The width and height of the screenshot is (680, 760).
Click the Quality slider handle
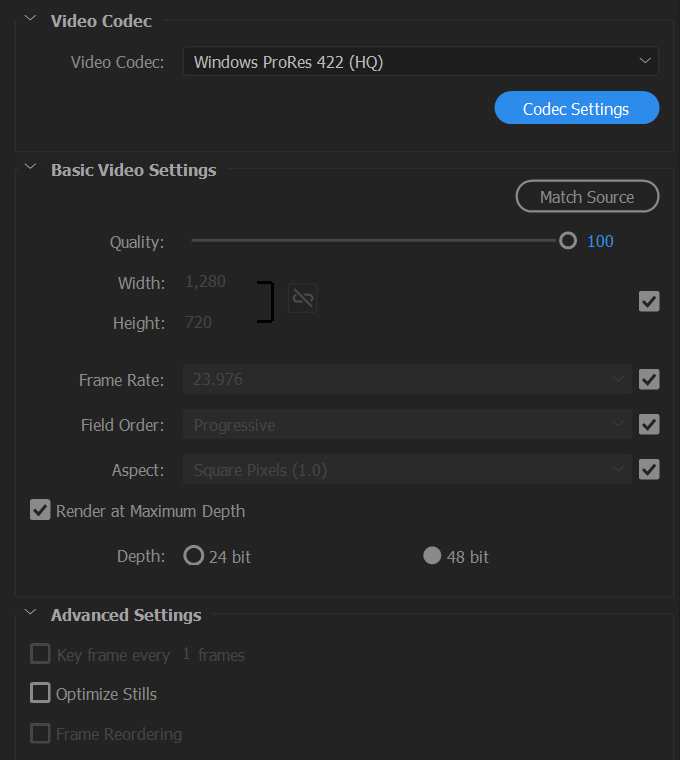(x=568, y=240)
